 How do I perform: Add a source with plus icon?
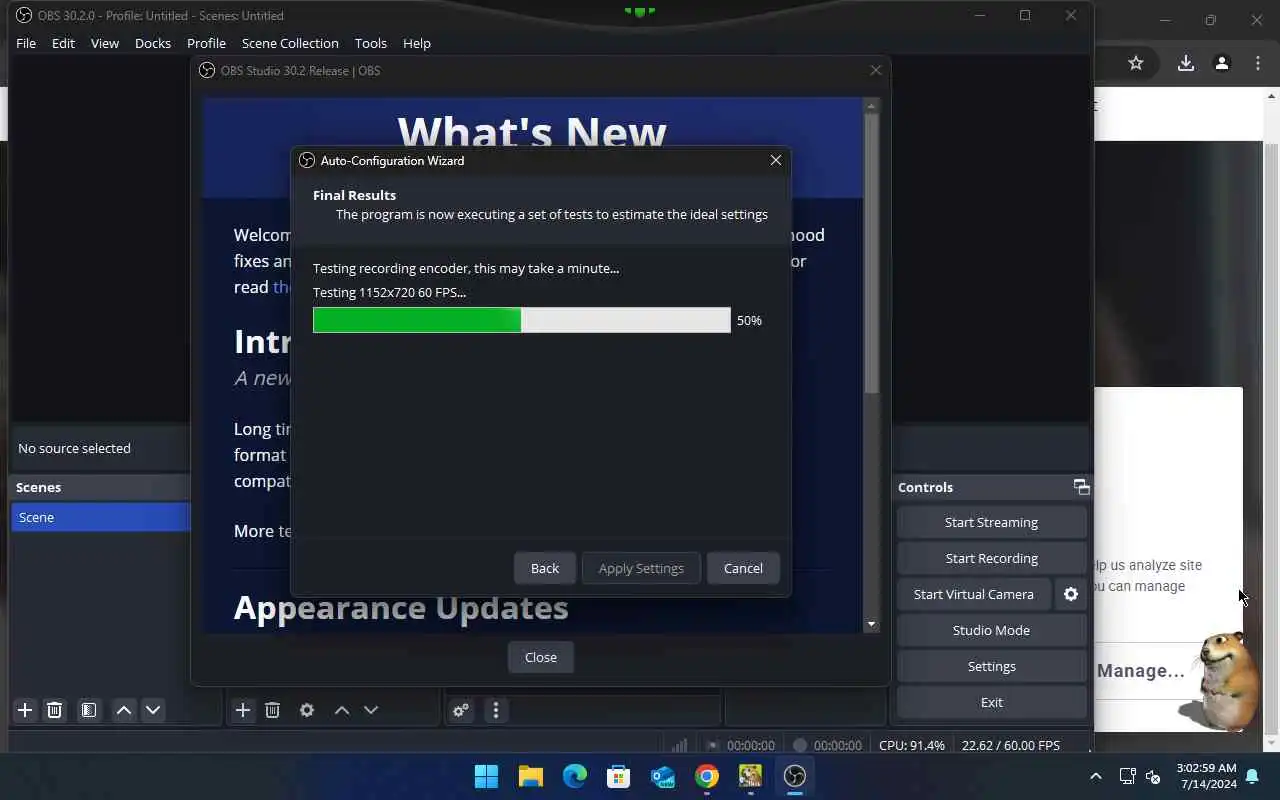pos(243,710)
